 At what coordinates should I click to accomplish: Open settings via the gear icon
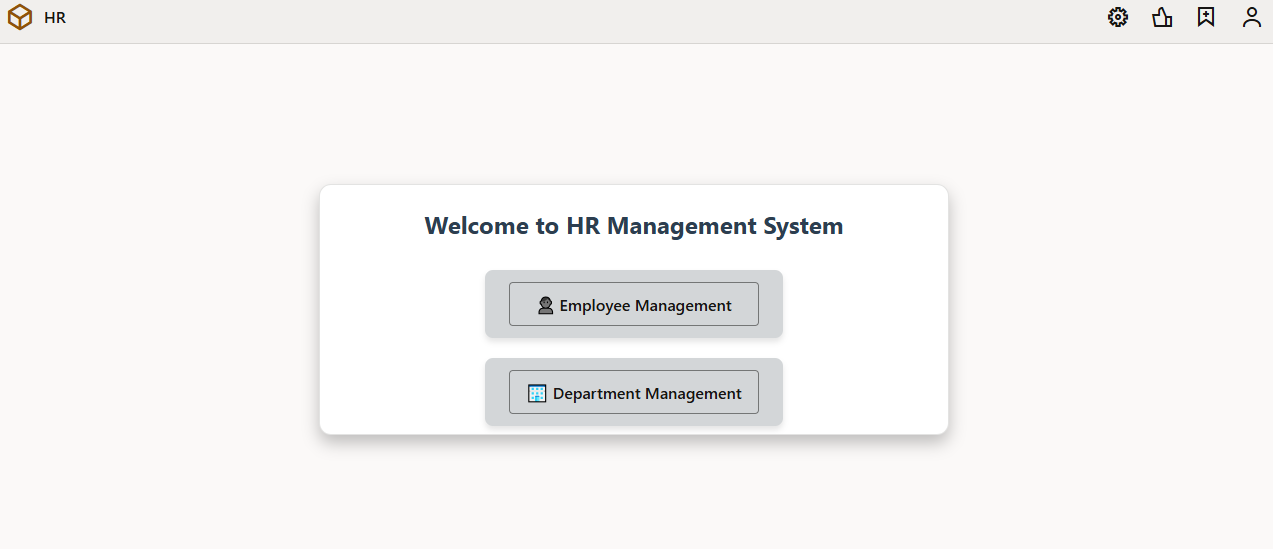coord(1118,17)
